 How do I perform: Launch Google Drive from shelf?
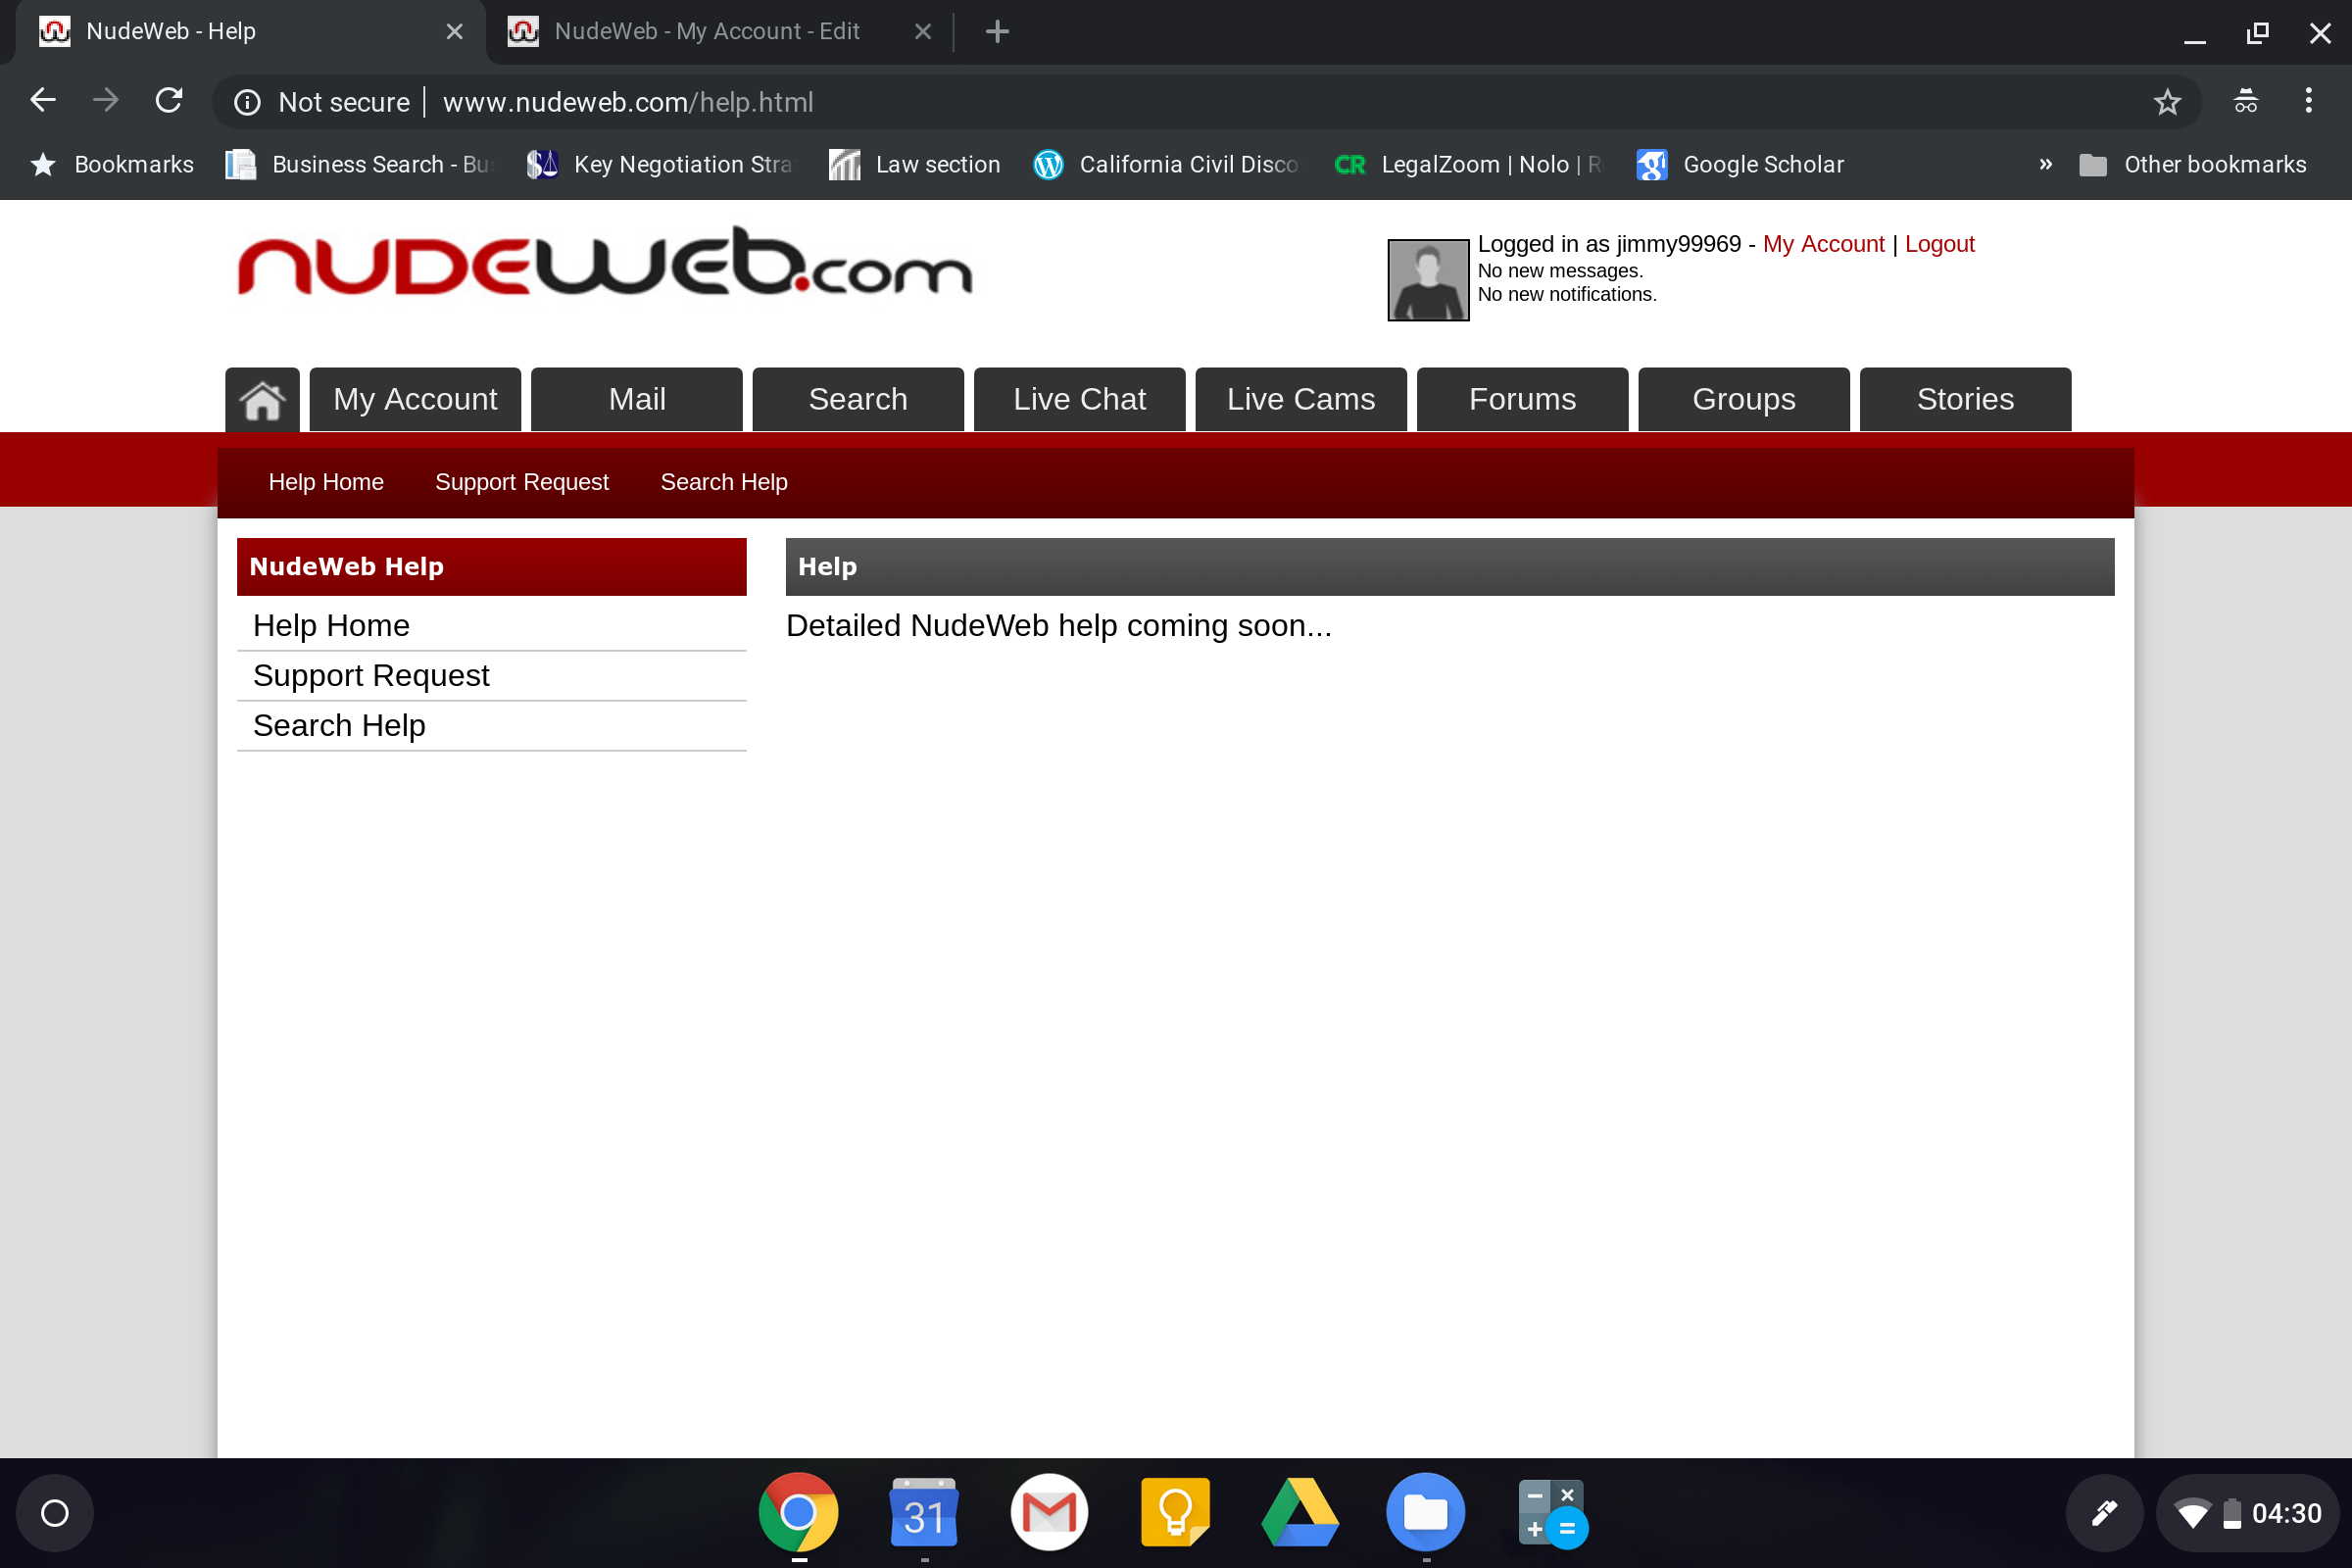click(x=1299, y=1512)
